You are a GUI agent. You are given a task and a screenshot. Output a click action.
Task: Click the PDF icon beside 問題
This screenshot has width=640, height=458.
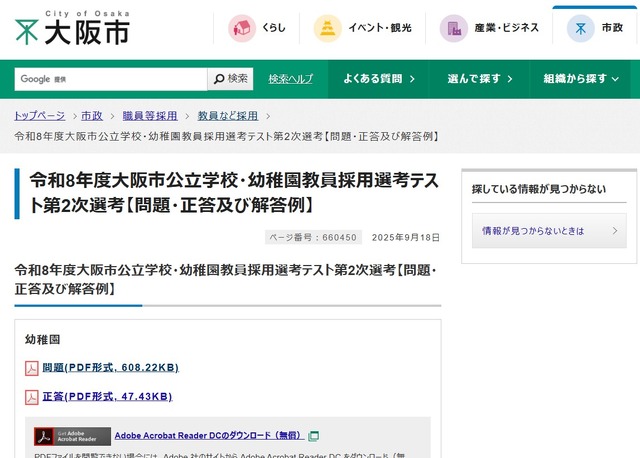32,368
